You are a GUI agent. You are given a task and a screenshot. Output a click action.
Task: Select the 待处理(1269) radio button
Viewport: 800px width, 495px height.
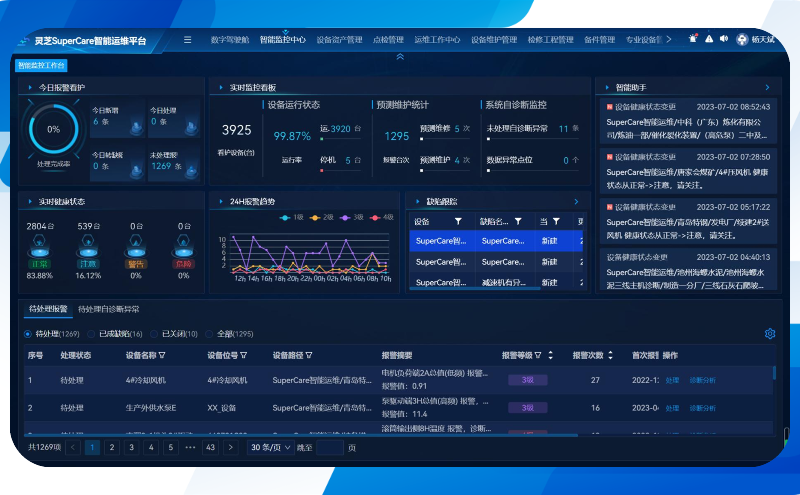tap(28, 334)
